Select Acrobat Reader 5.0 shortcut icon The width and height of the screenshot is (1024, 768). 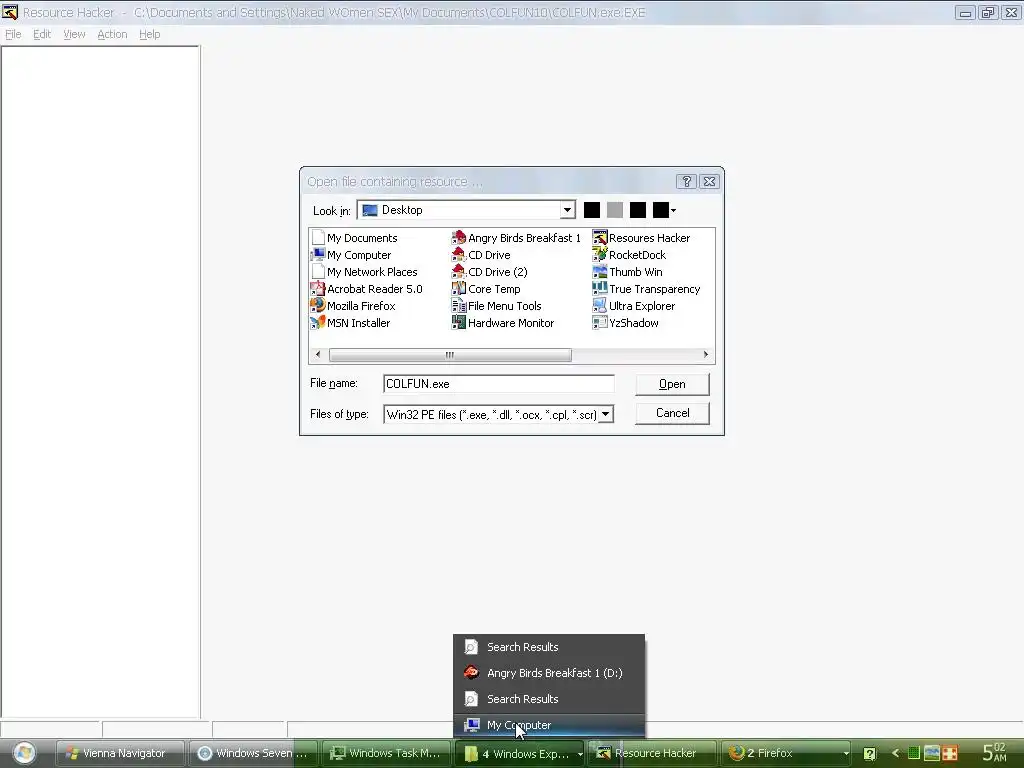click(318, 289)
